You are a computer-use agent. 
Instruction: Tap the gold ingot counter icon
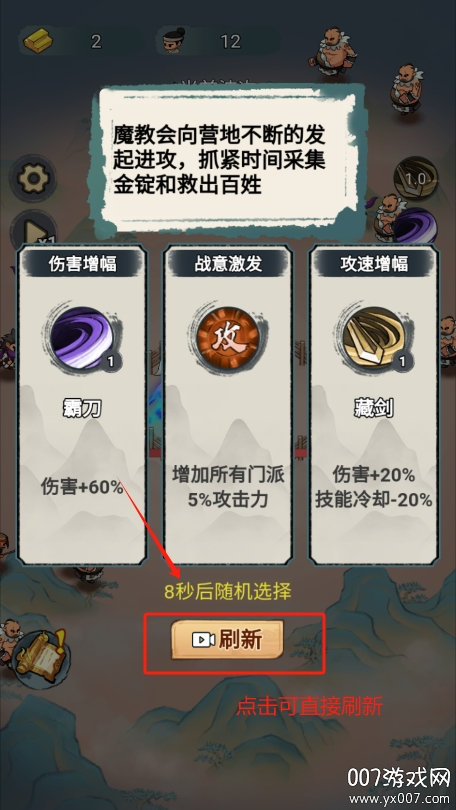pyautogui.click(x=38, y=41)
